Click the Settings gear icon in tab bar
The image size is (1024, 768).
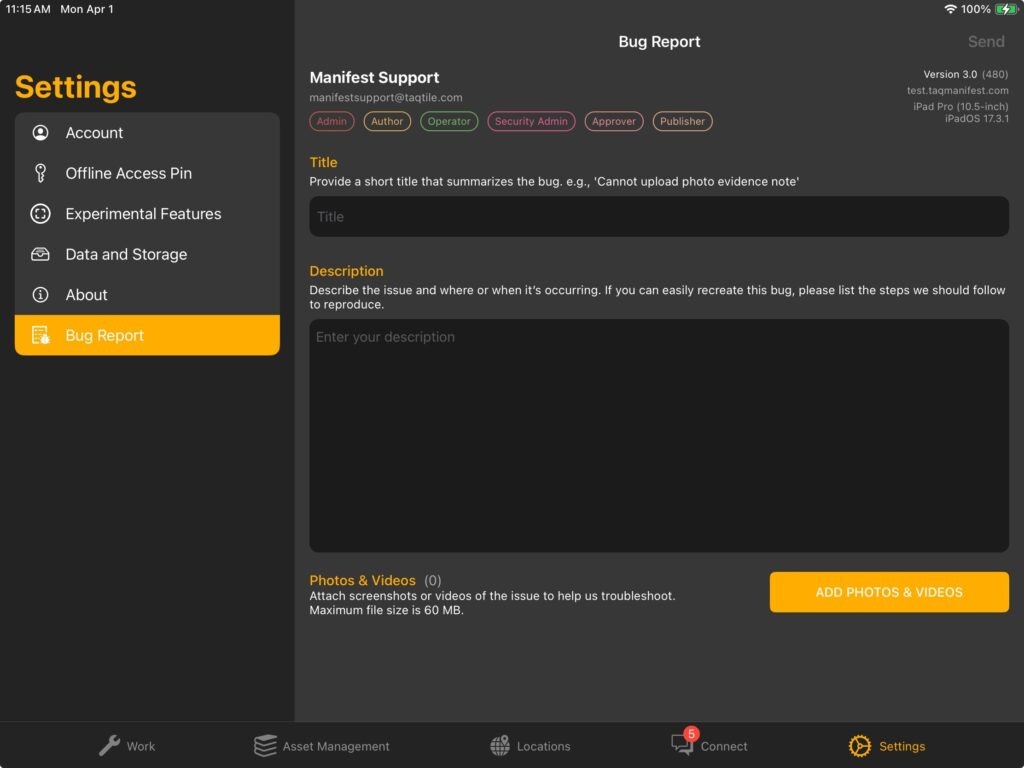[x=858, y=745]
